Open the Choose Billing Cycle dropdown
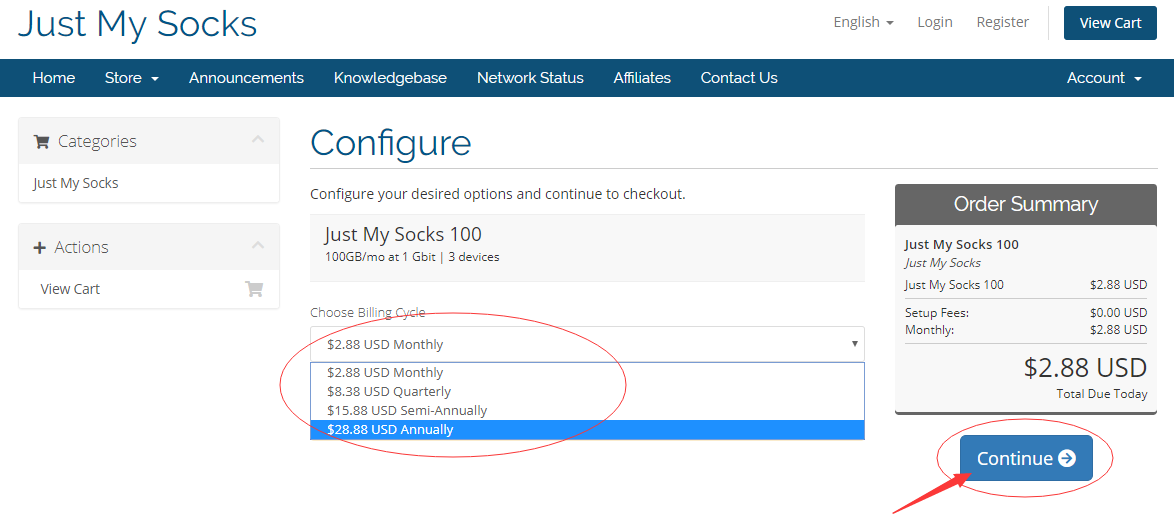The width and height of the screenshot is (1174, 524). click(x=587, y=344)
